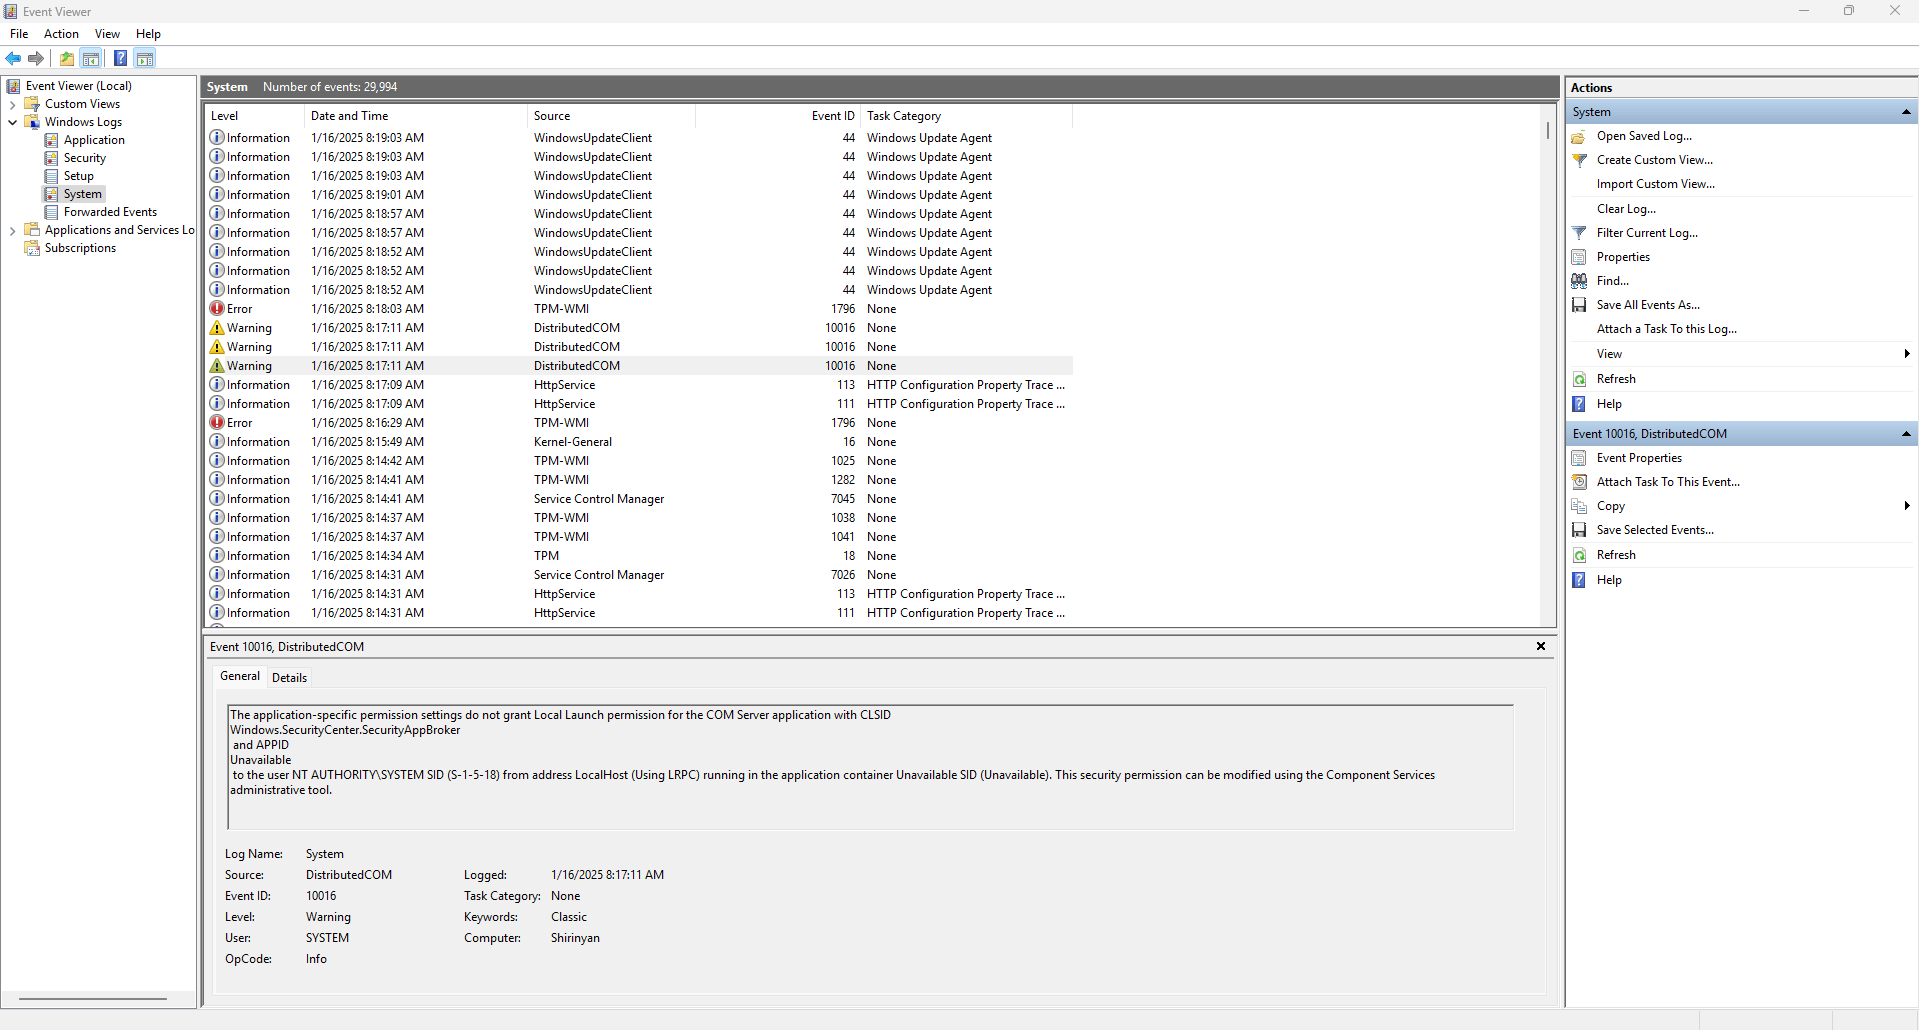This screenshot has height=1030, width=1919.
Task: Open the Subscriptions node in the tree
Action: 80,248
